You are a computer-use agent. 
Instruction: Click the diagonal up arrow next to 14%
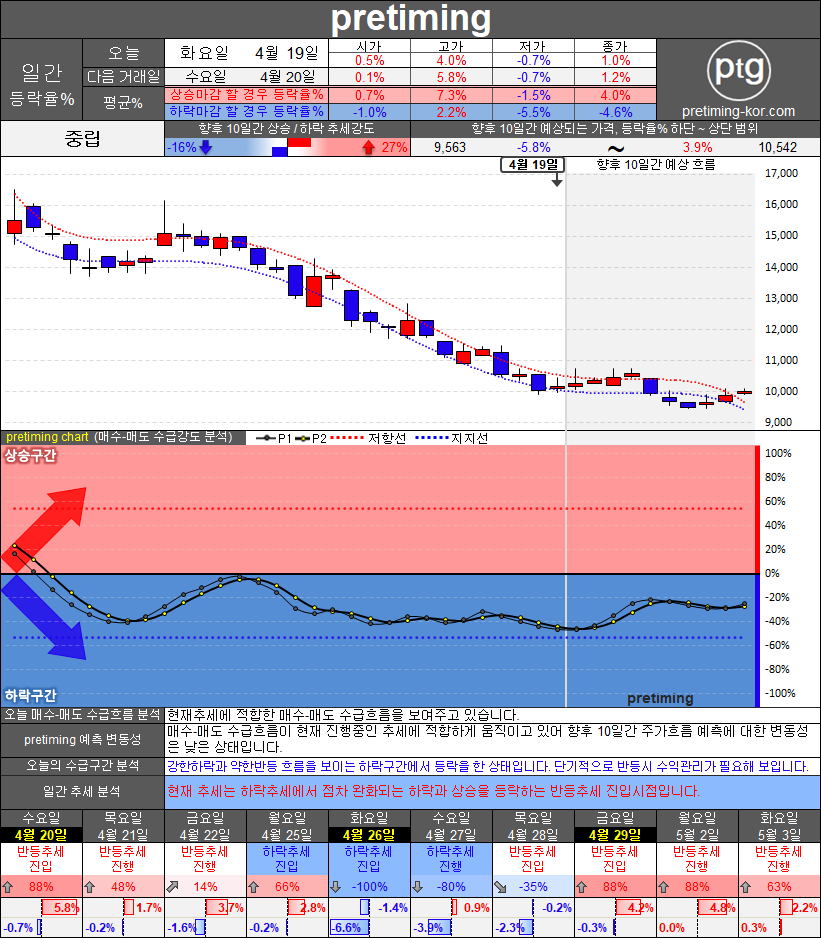click(x=172, y=887)
